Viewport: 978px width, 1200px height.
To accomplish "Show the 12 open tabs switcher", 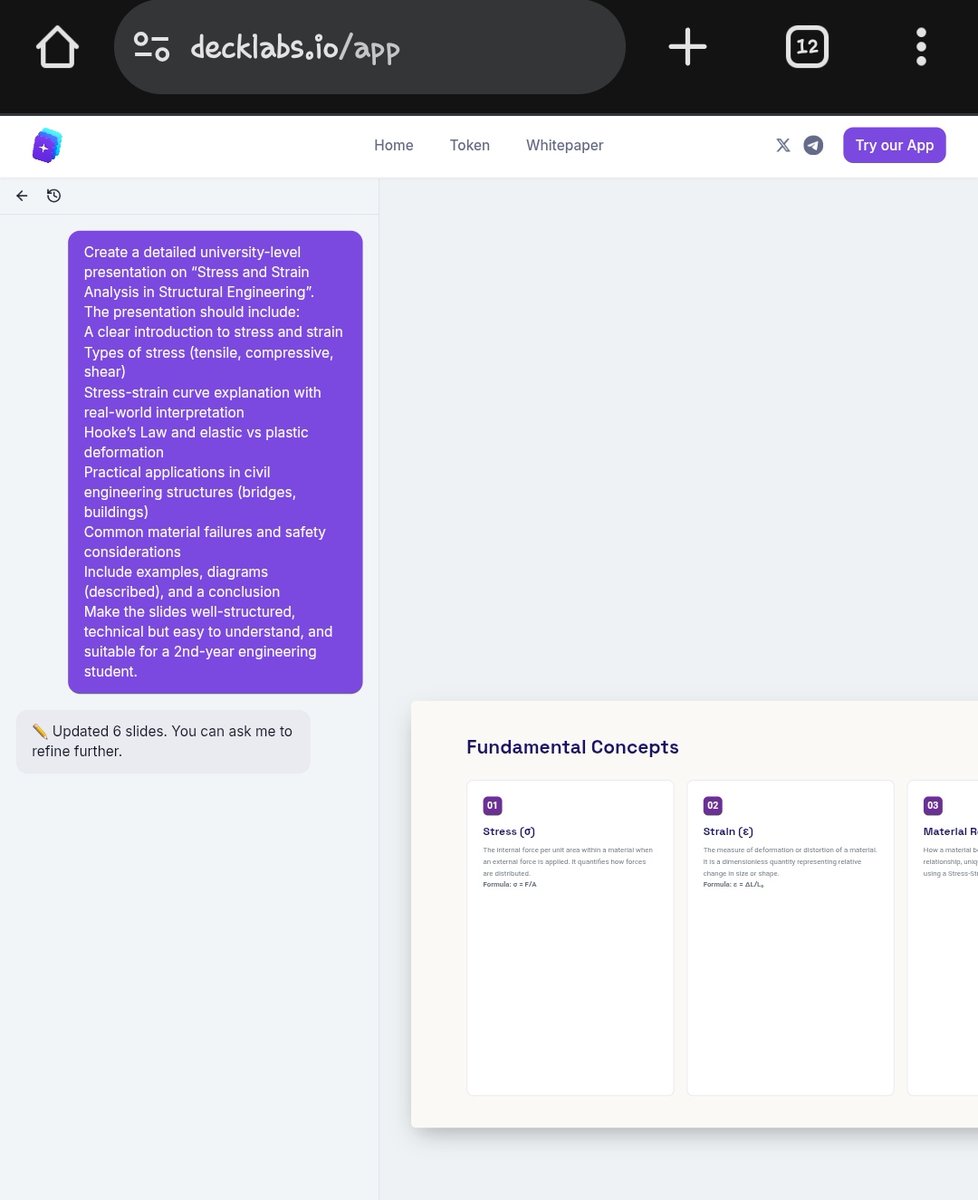I will tap(807, 47).
